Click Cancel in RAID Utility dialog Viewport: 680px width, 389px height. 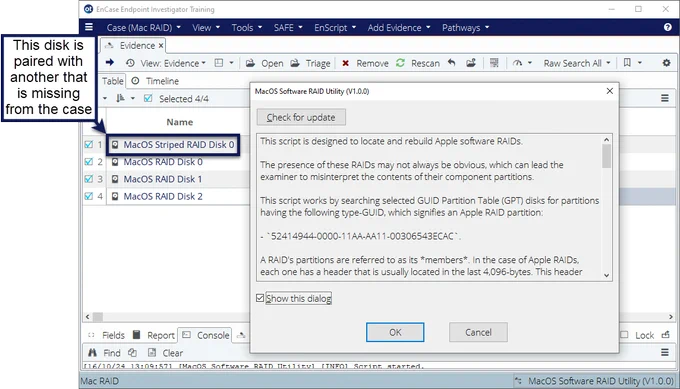point(478,332)
